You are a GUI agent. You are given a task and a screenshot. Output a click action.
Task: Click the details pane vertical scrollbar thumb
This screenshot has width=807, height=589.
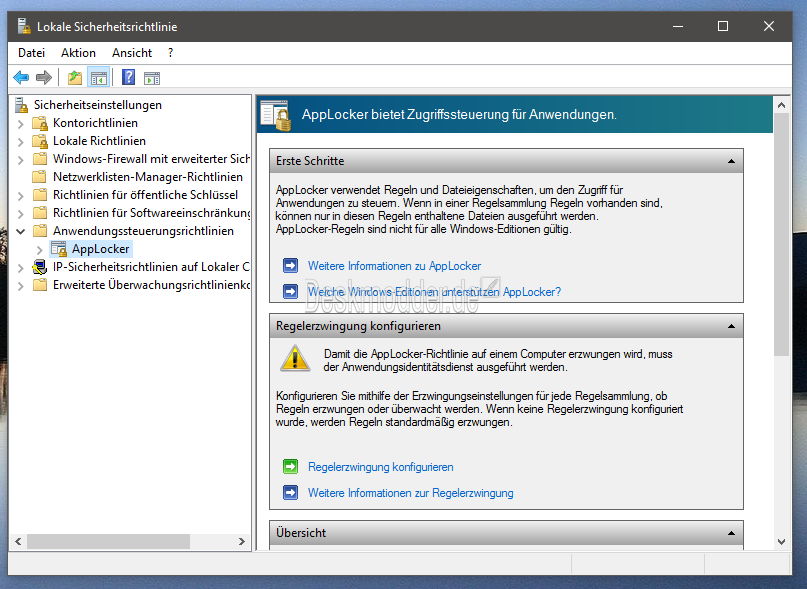[x=781, y=234]
